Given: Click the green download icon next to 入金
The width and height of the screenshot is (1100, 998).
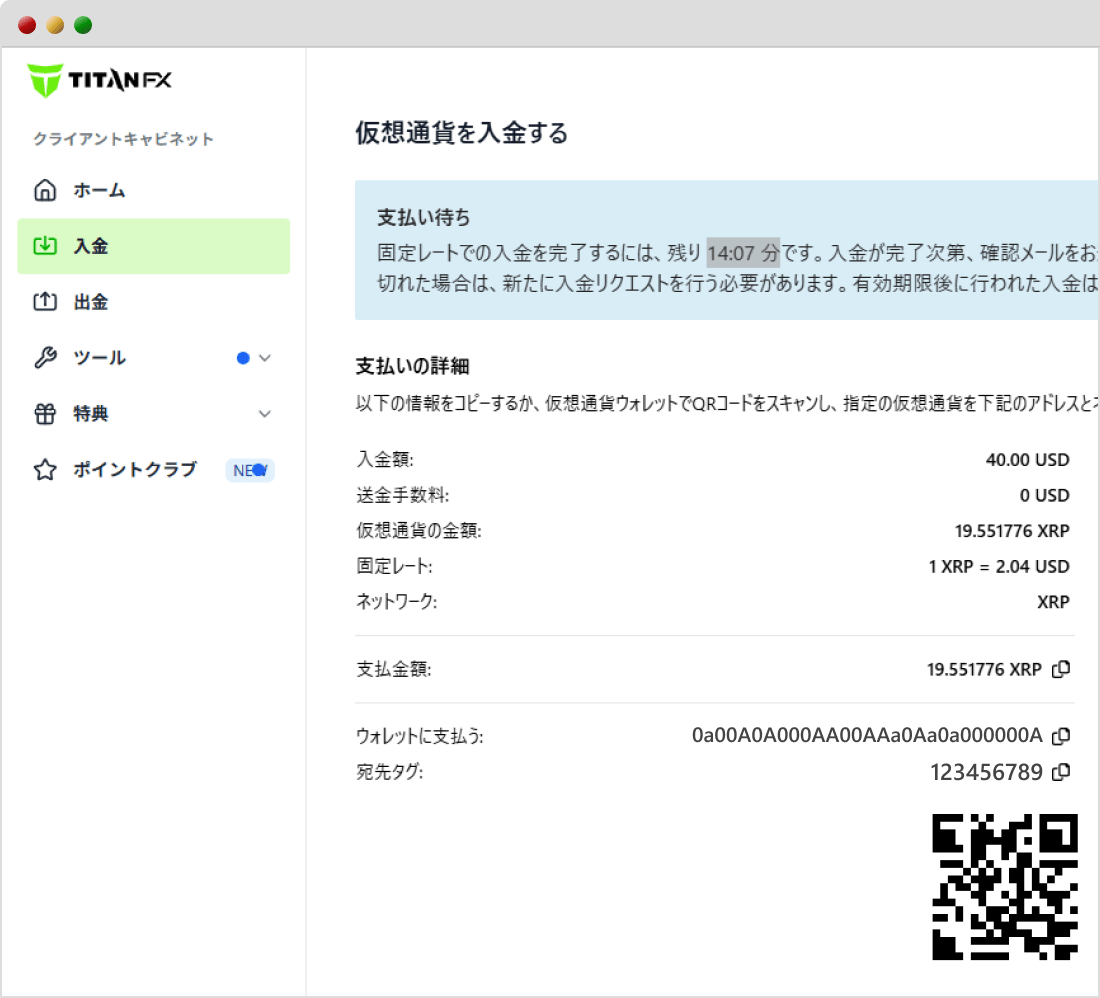Looking at the screenshot, I should (x=45, y=245).
